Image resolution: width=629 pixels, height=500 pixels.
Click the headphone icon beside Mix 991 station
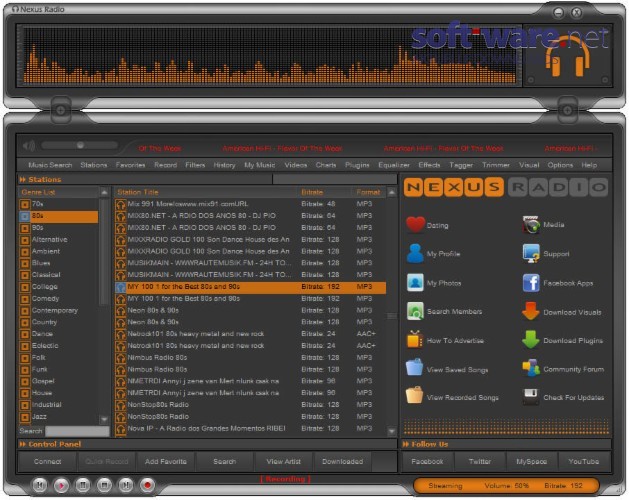point(121,205)
